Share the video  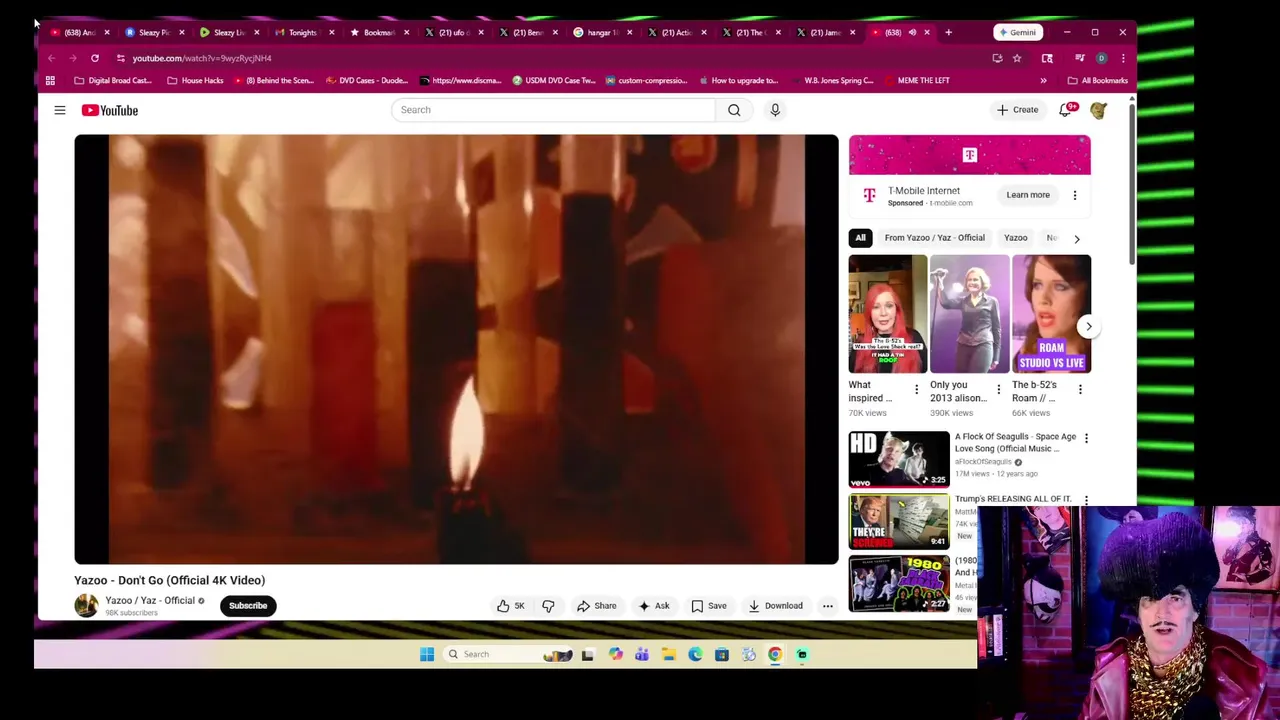597,606
